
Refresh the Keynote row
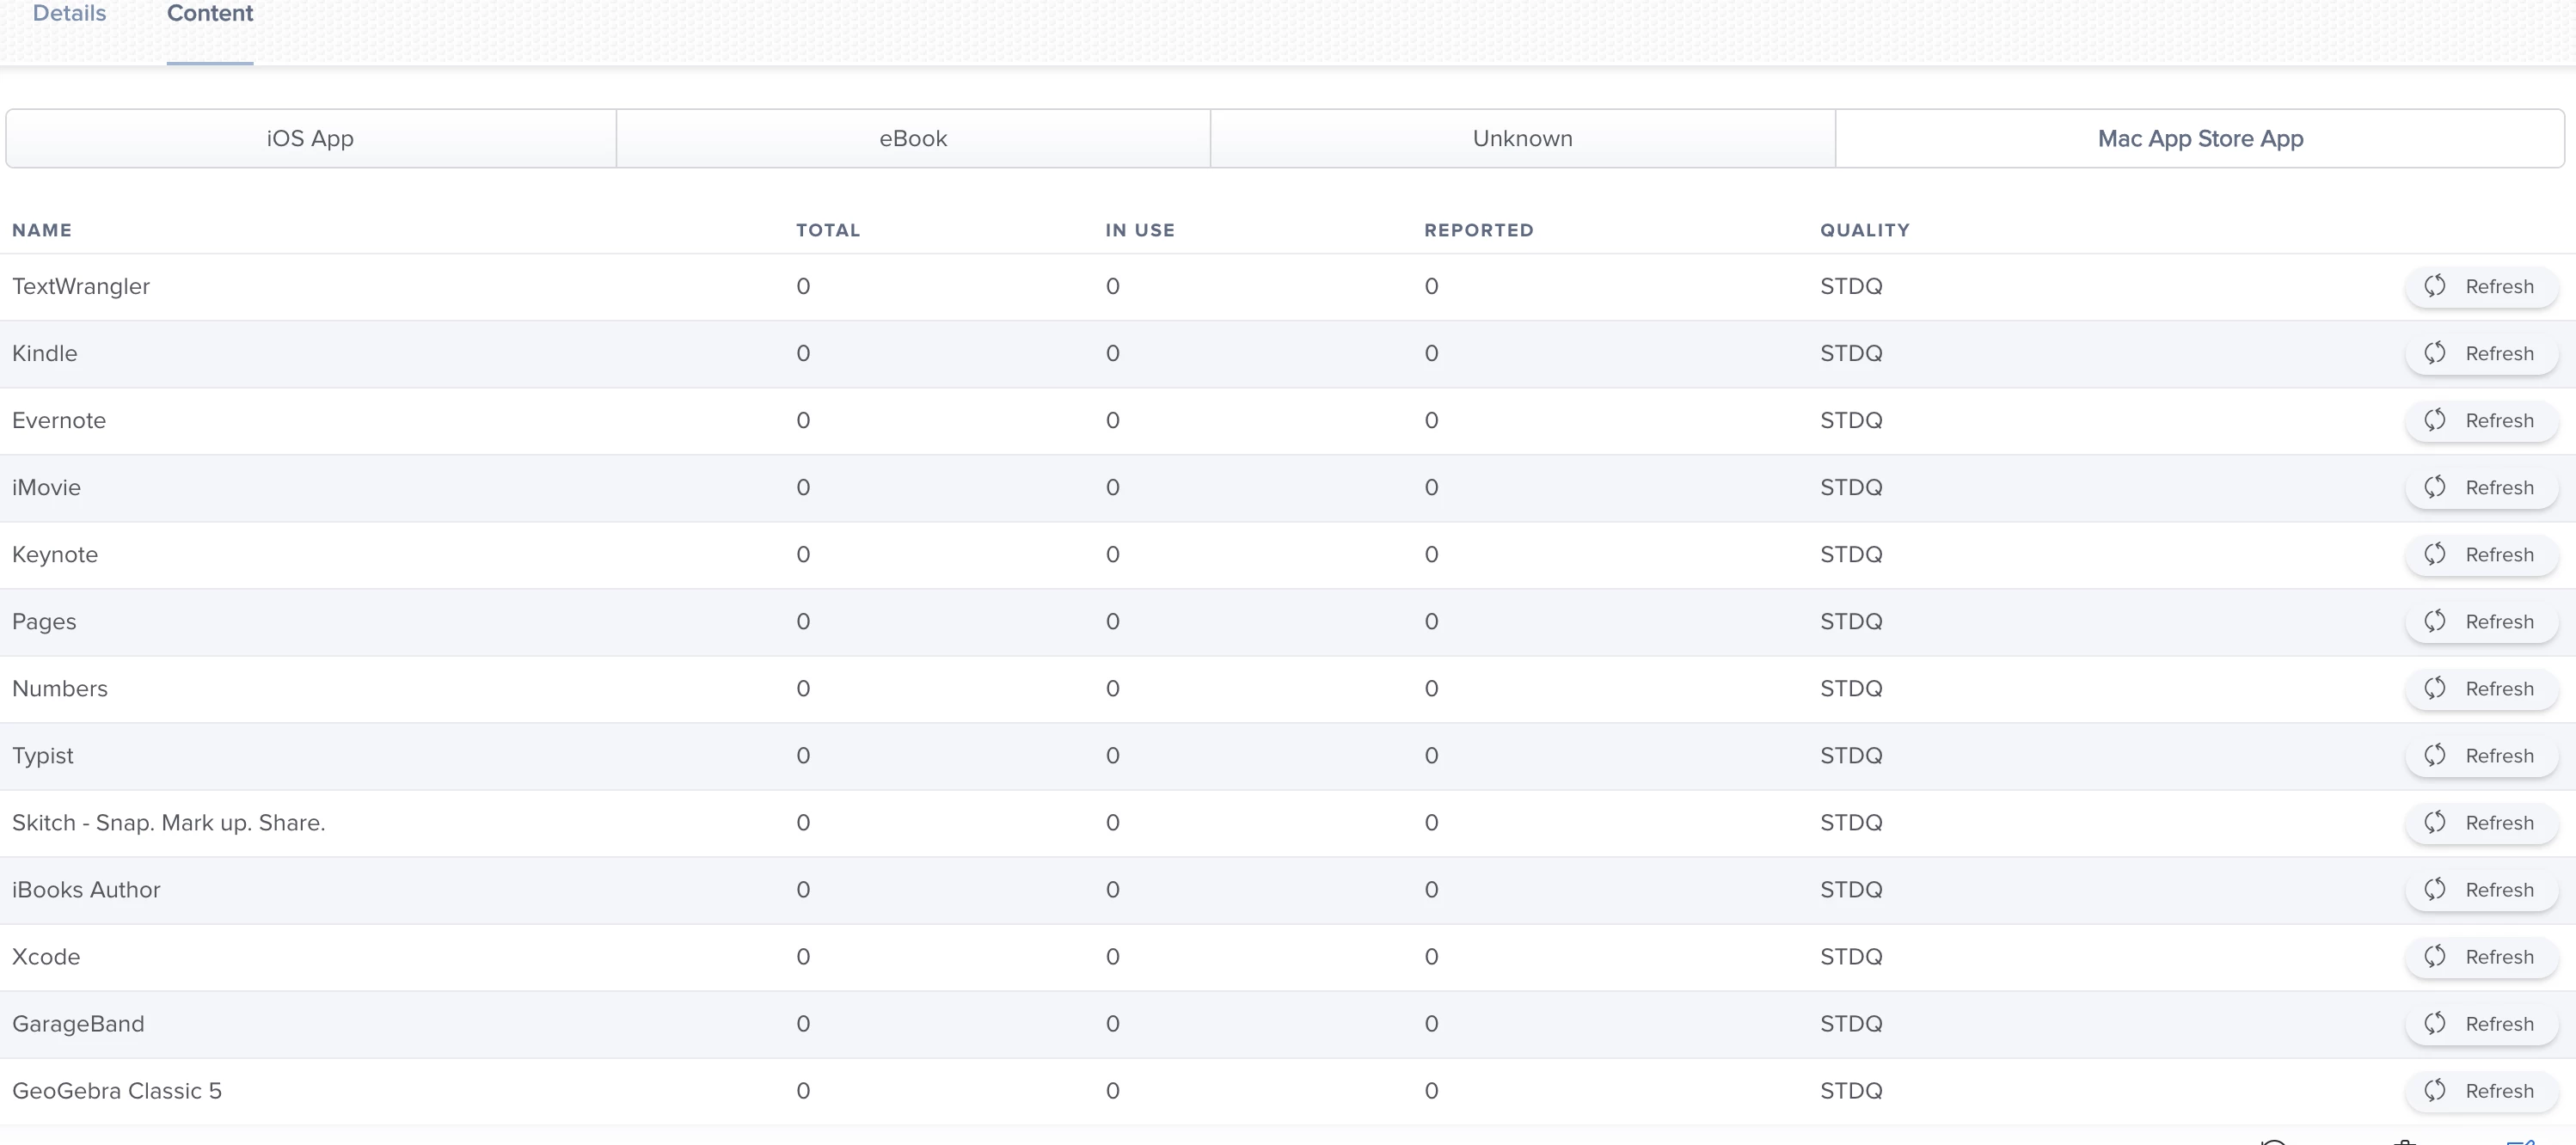click(x=2481, y=555)
